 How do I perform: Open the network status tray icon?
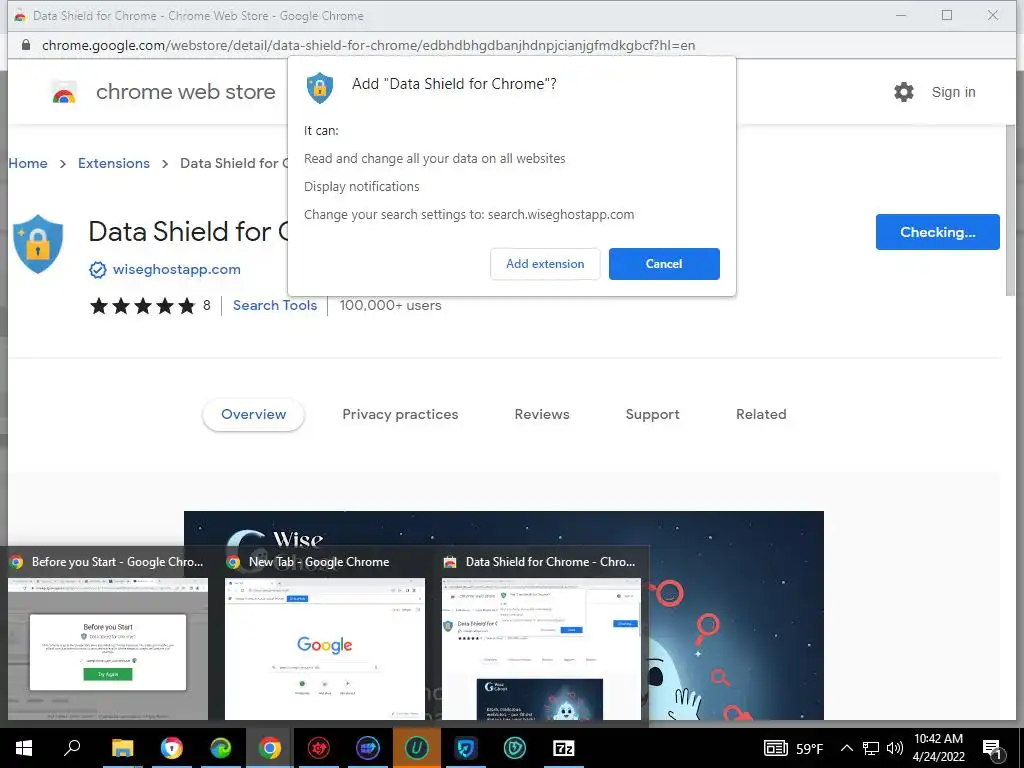871,748
